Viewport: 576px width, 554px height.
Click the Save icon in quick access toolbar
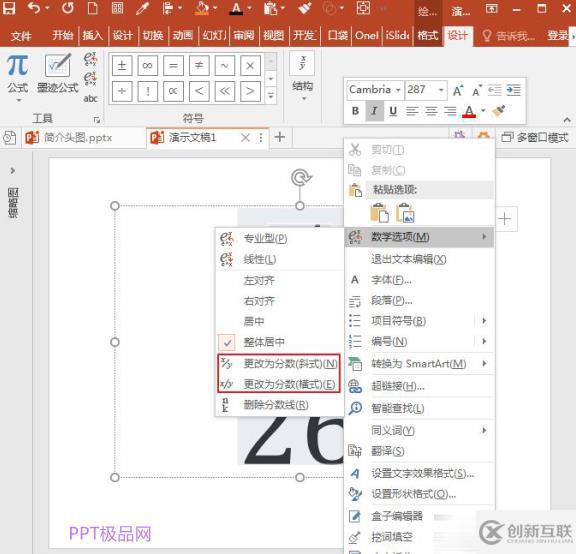click(x=9, y=8)
